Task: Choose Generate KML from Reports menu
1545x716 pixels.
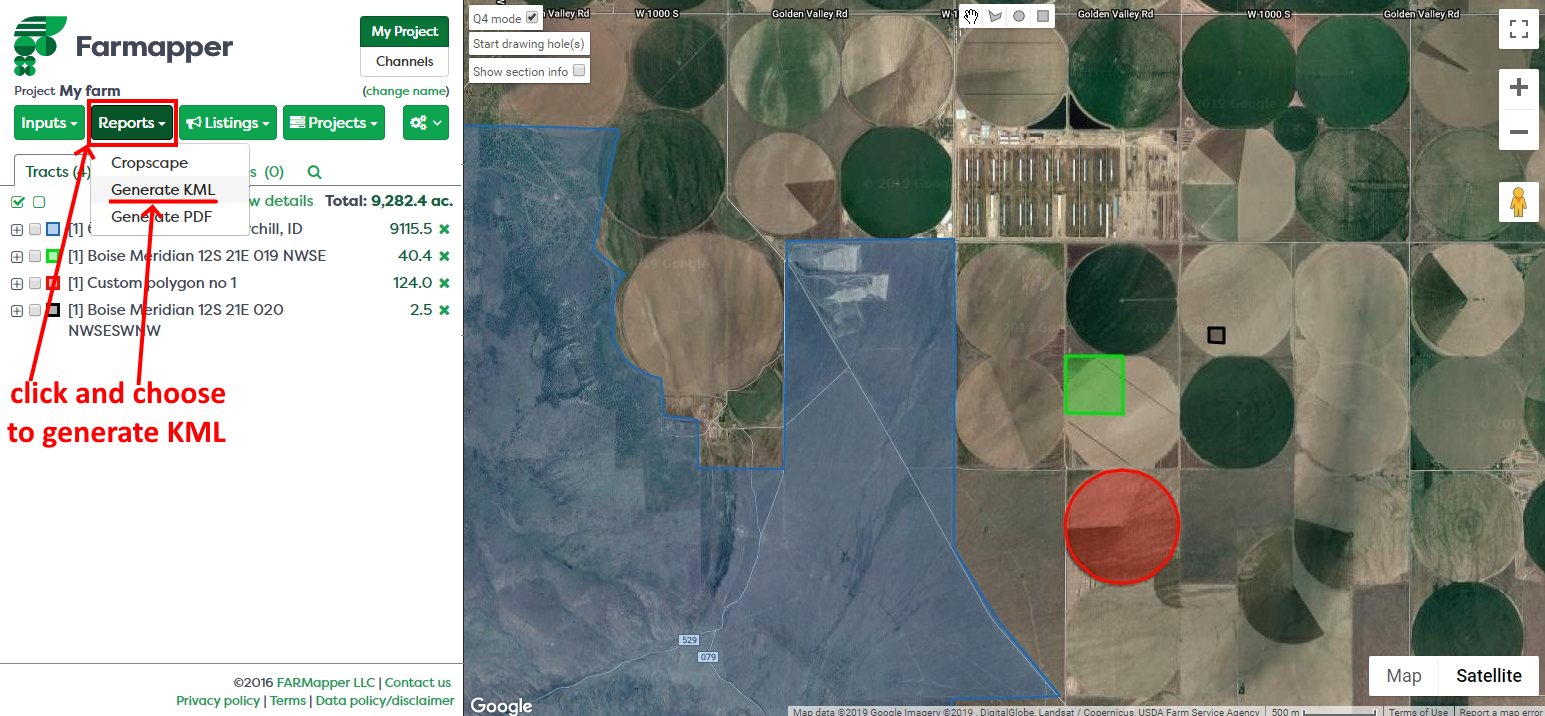Action: pyautogui.click(x=163, y=190)
